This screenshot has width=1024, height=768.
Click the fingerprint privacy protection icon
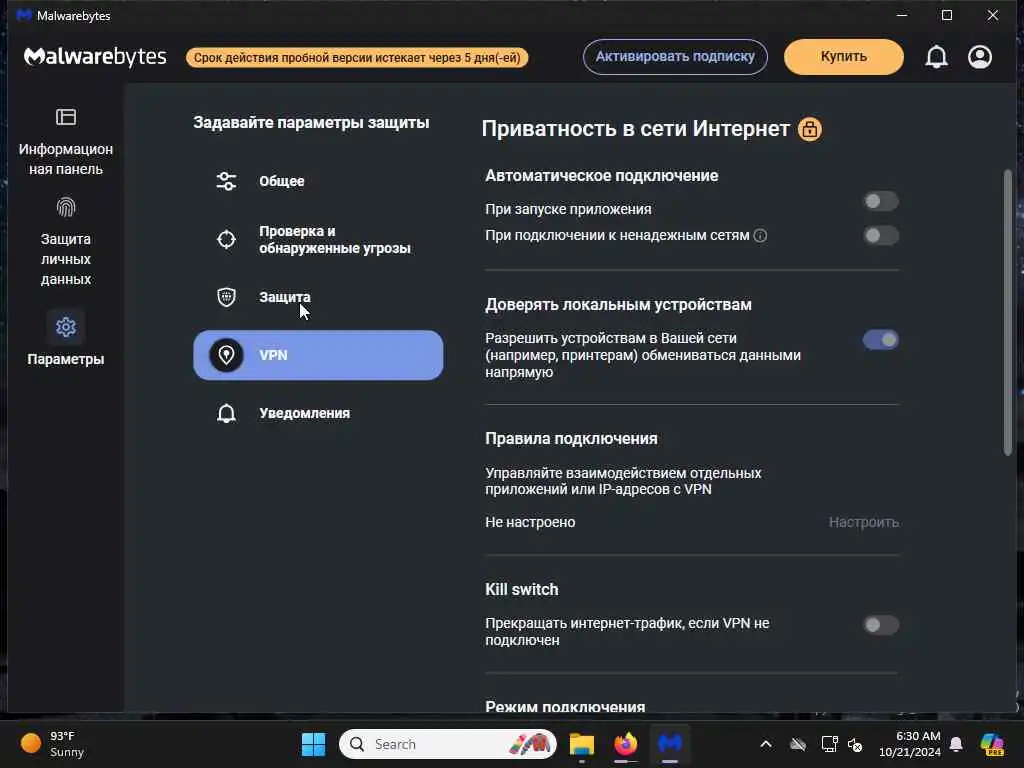(x=66, y=207)
